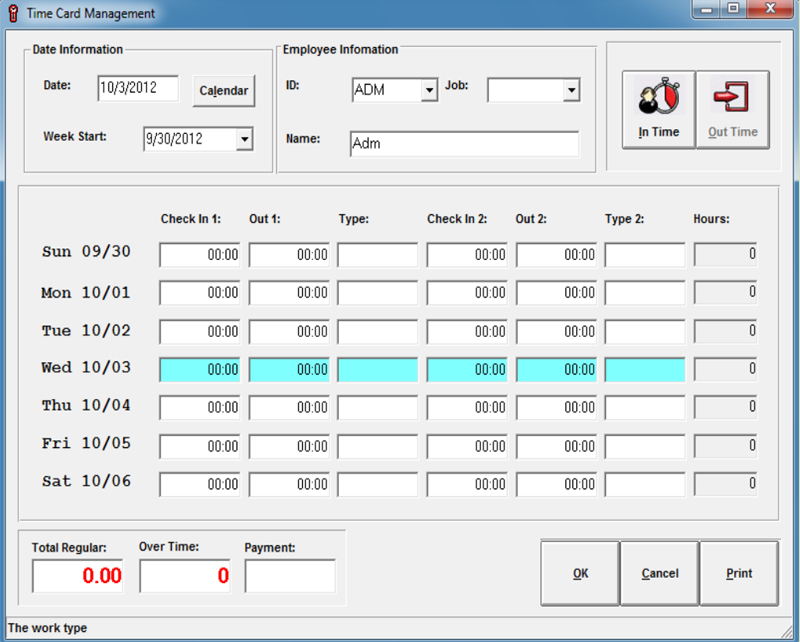
Task: Click the Total Regular hours field
Action: (x=78, y=576)
